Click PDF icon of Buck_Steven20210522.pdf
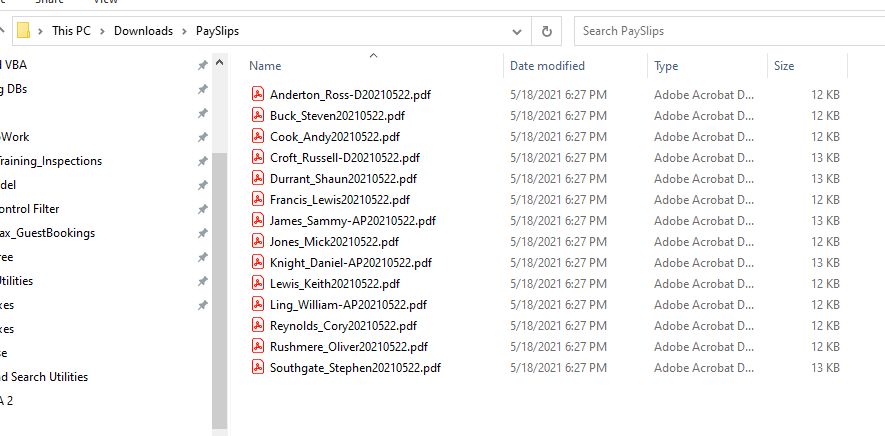This screenshot has width=885, height=436. point(258,115)
